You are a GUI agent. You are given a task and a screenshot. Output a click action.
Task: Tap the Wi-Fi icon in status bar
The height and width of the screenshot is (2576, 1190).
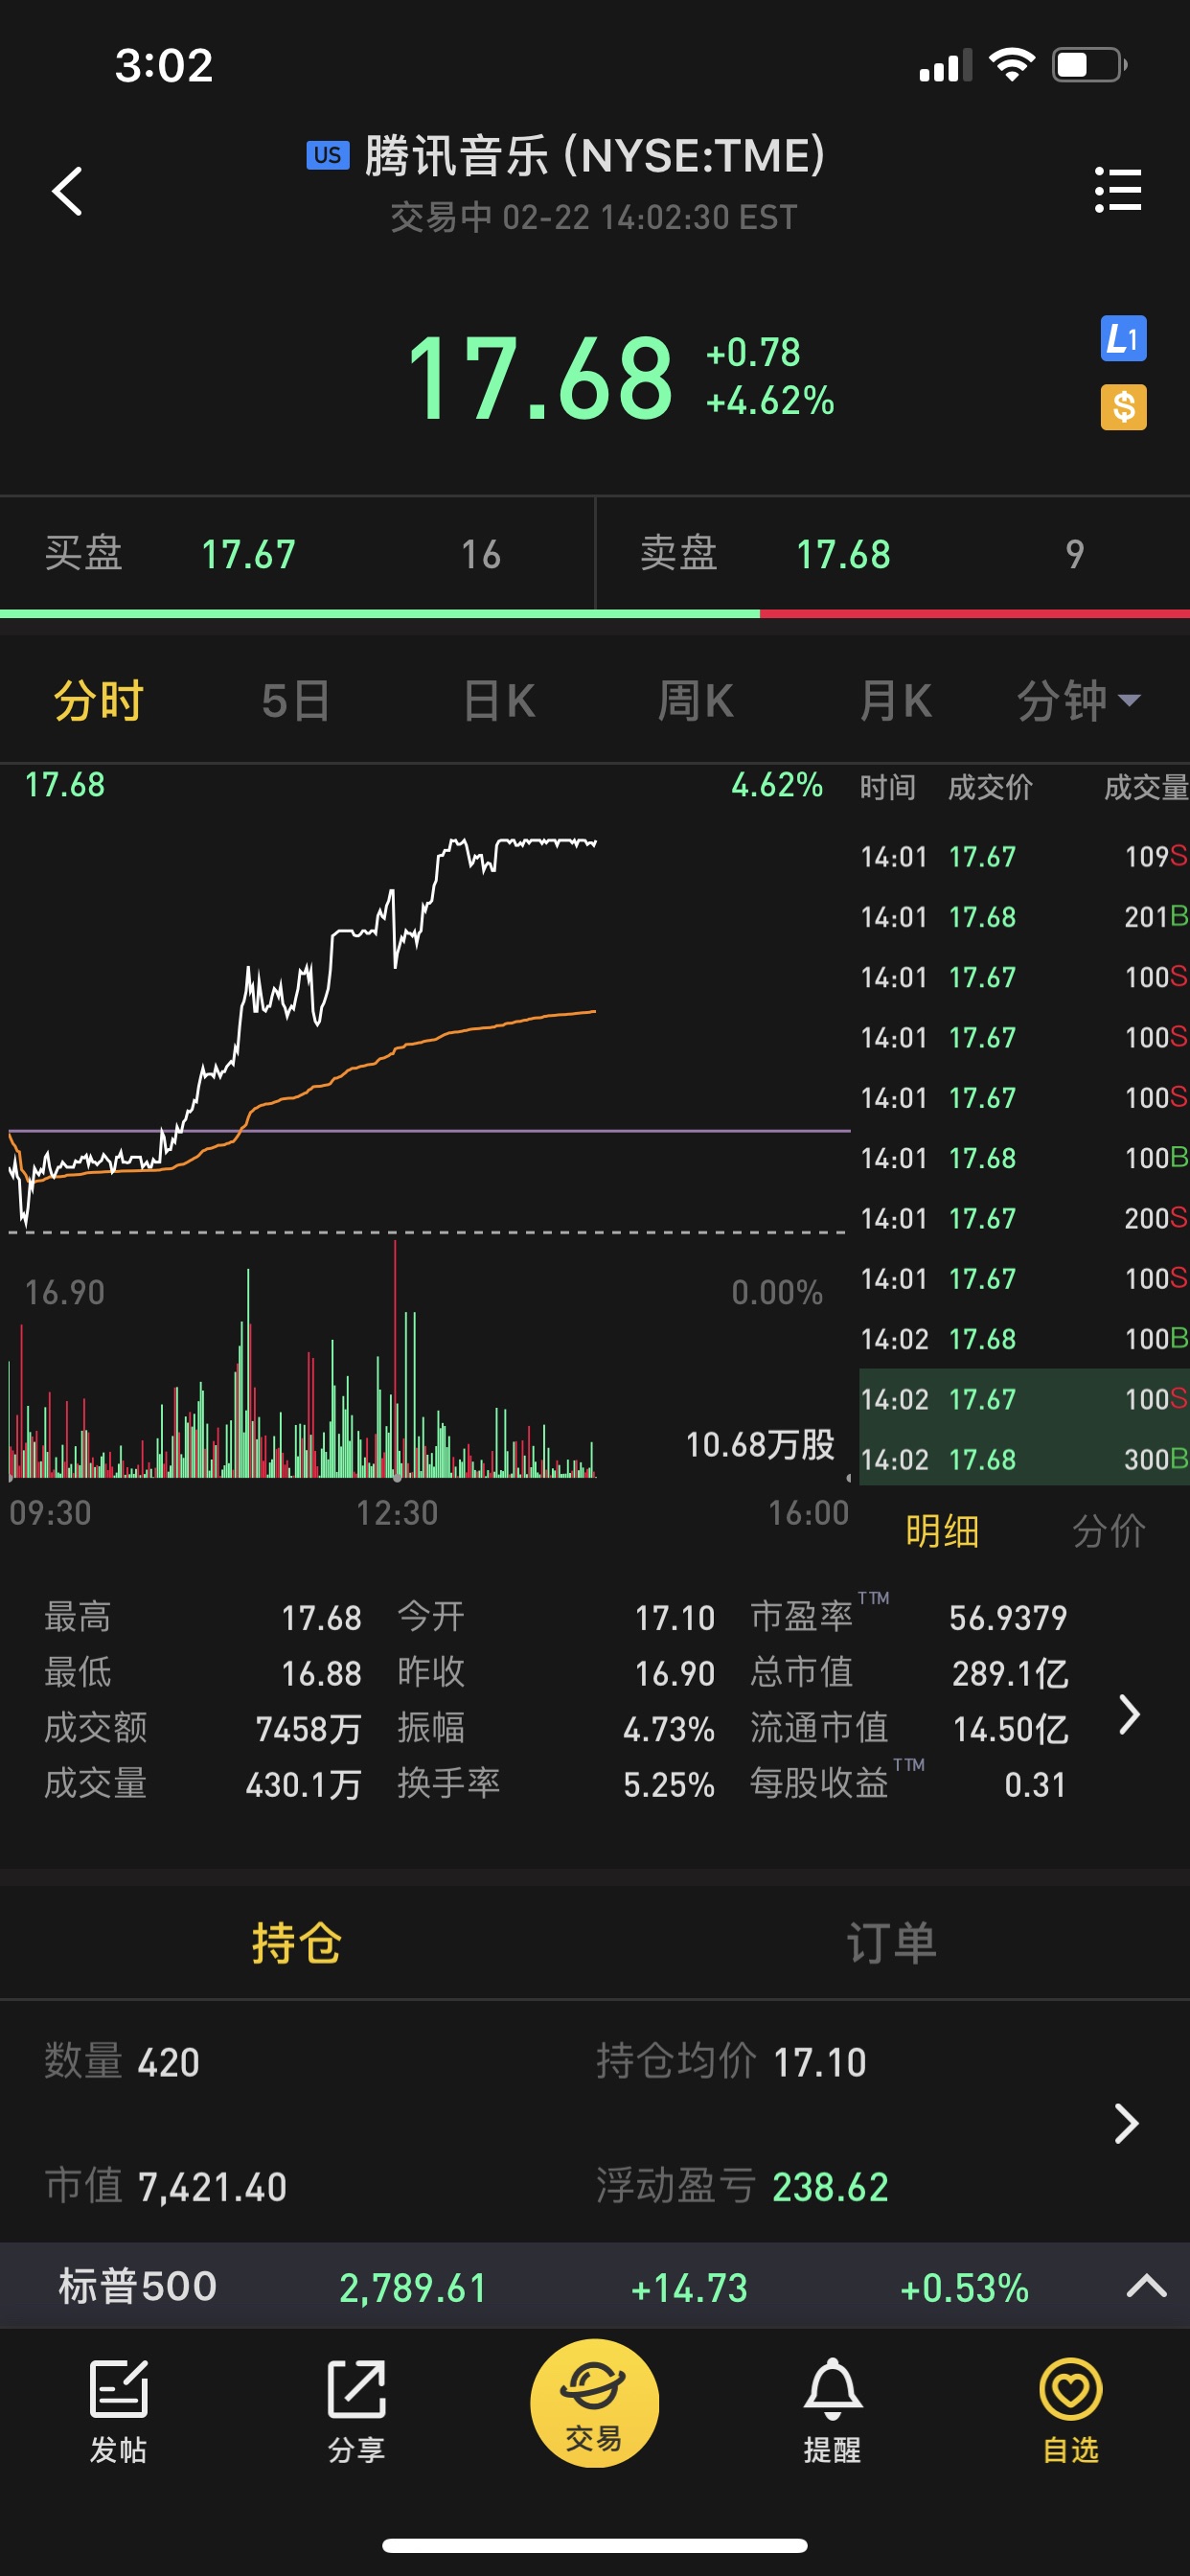[1011, 65]
